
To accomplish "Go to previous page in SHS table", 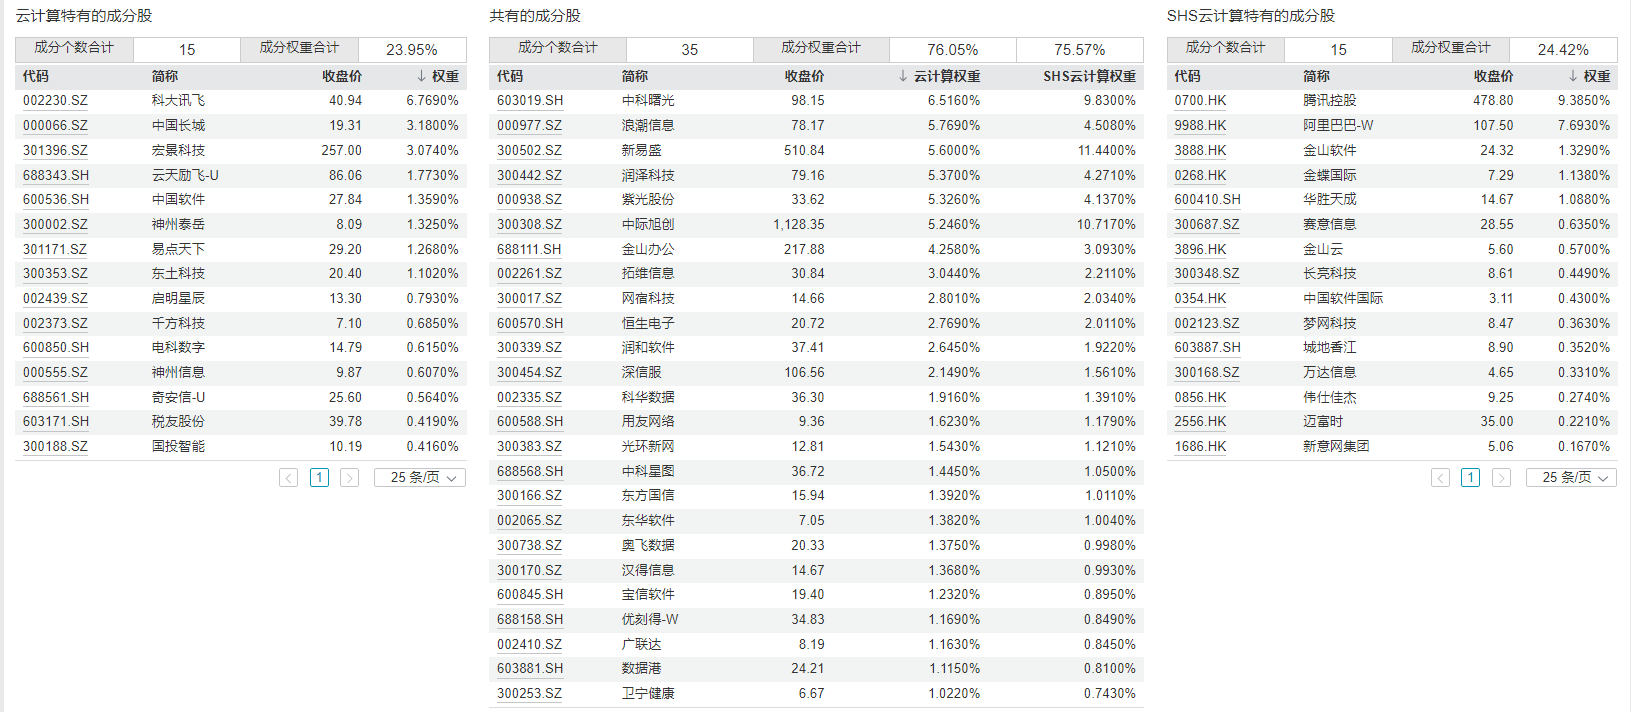I will pos(1440,478).
